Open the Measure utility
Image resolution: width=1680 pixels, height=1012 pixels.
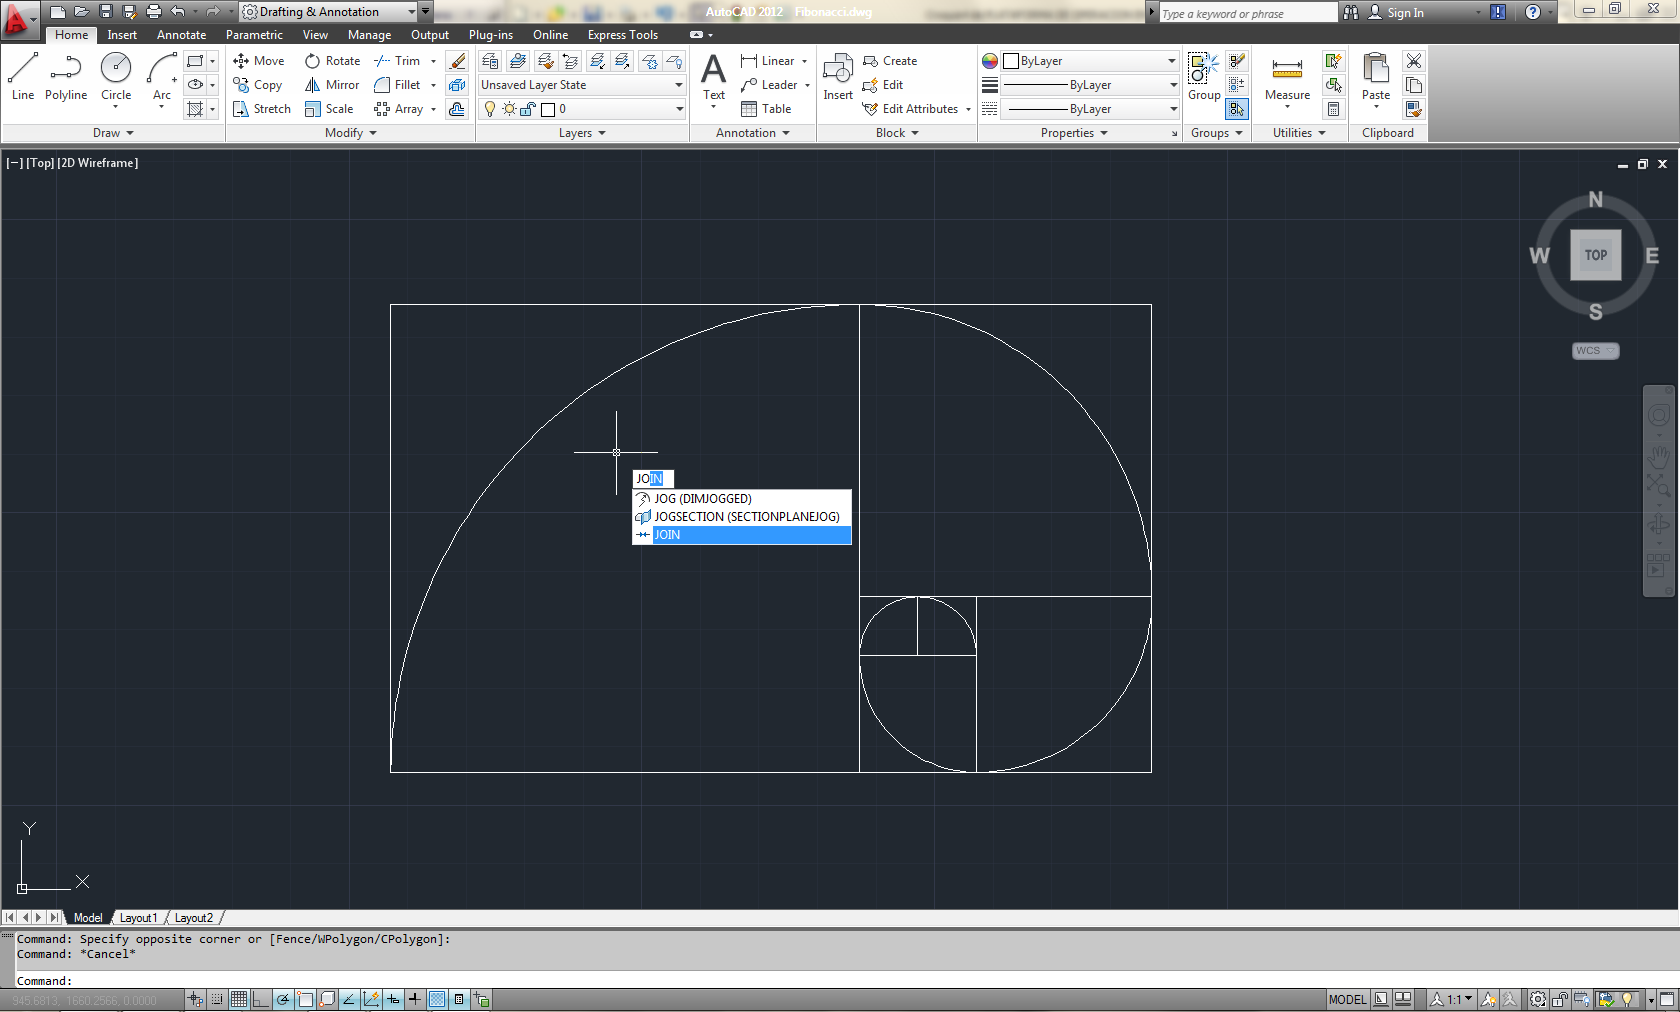pyautogui.click(x=1287, y=77)
